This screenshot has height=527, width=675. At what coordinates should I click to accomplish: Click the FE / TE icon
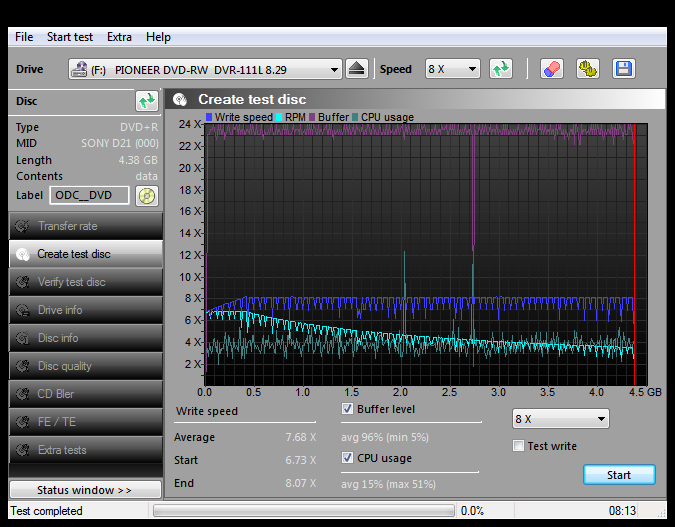point(22,422)
